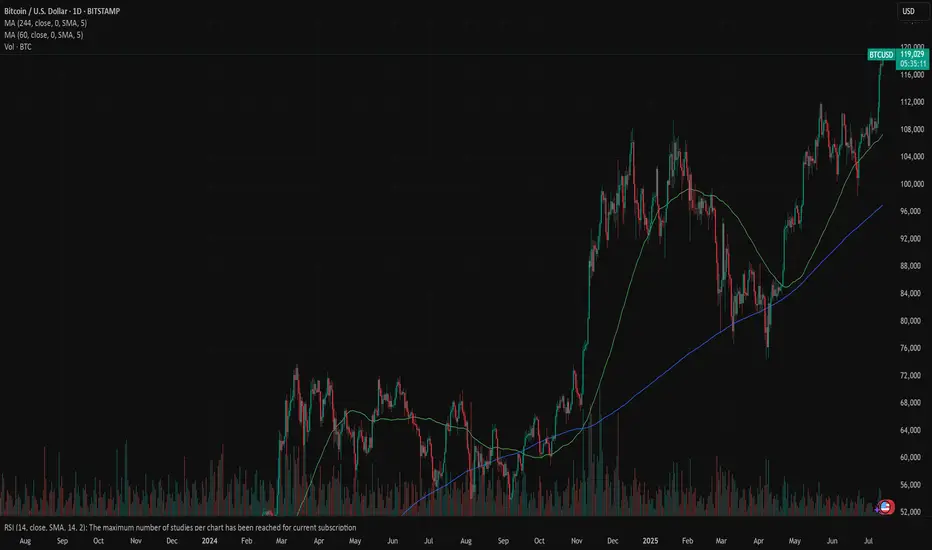
Task: Click the 80,000 price axis label
Action: coord(912,321)
